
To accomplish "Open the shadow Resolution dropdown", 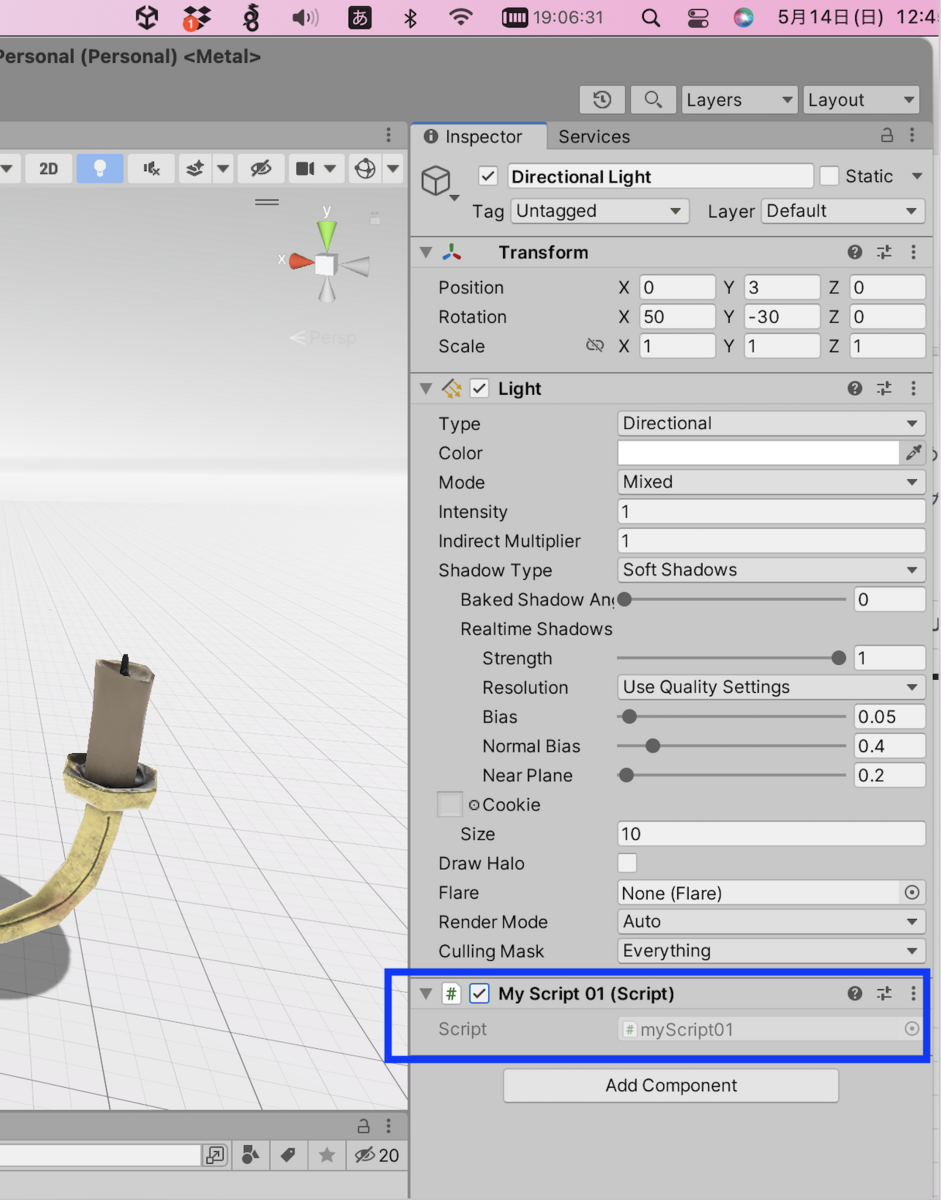I will point(771,687).
